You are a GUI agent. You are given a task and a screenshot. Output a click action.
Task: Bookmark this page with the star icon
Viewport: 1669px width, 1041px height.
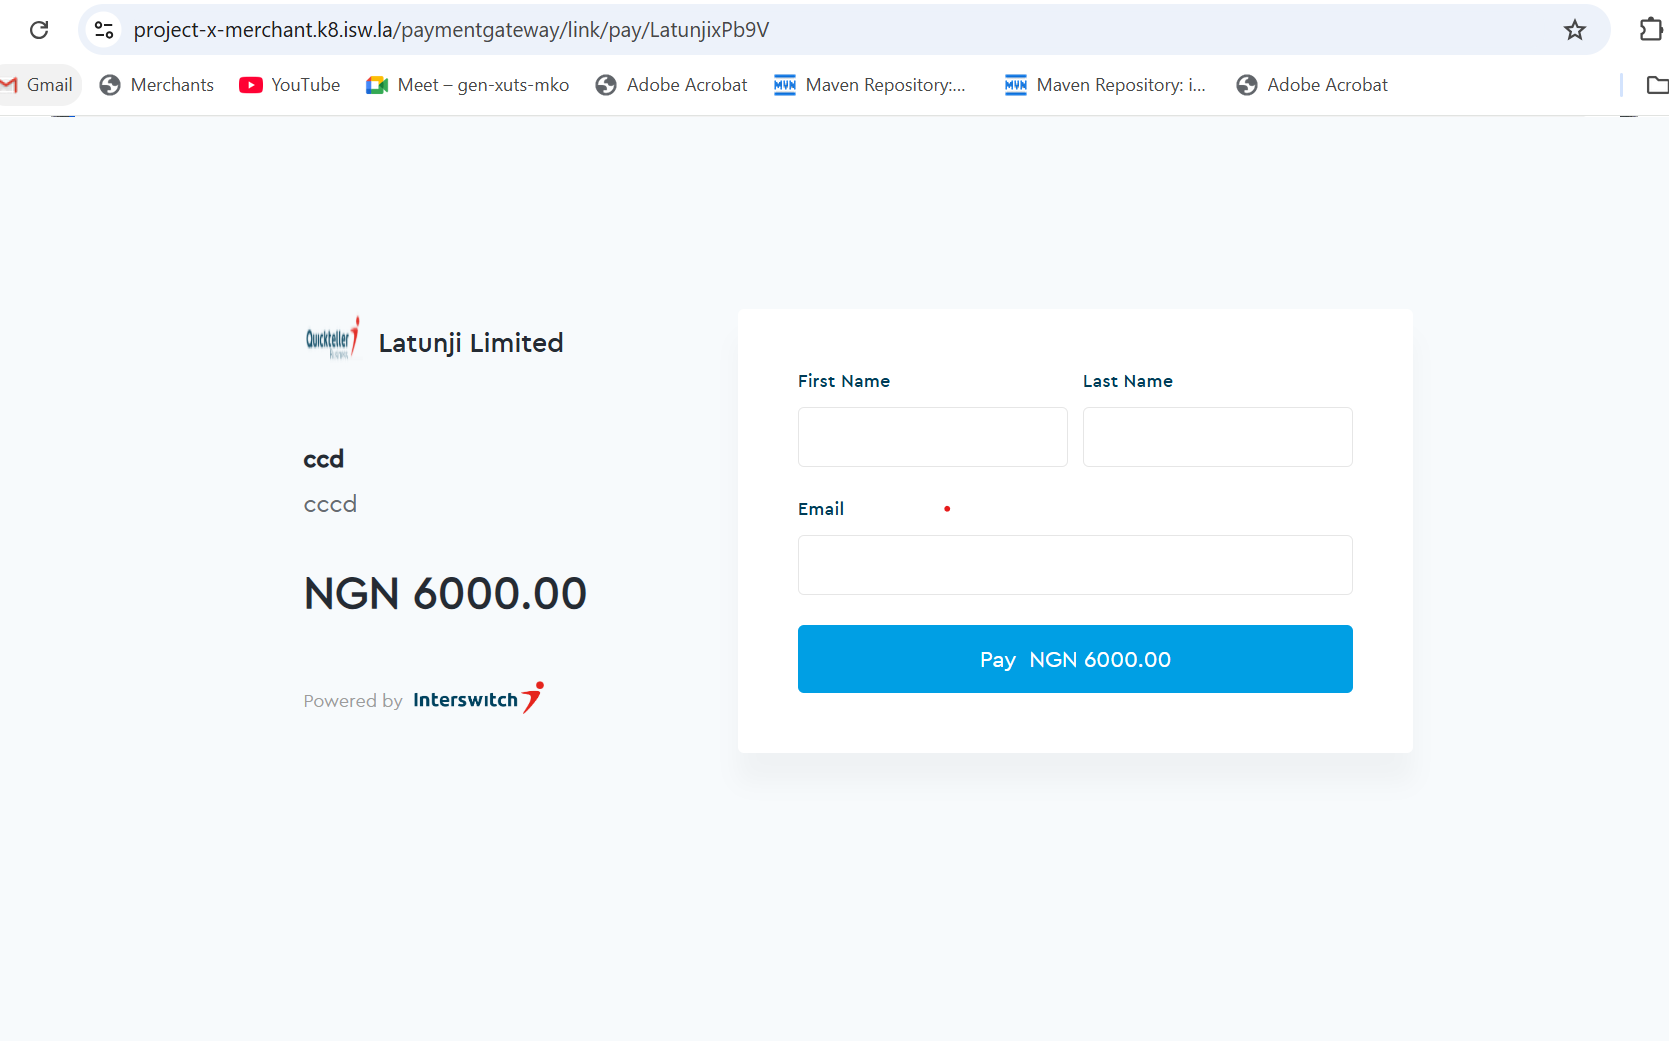(1575, 30)
